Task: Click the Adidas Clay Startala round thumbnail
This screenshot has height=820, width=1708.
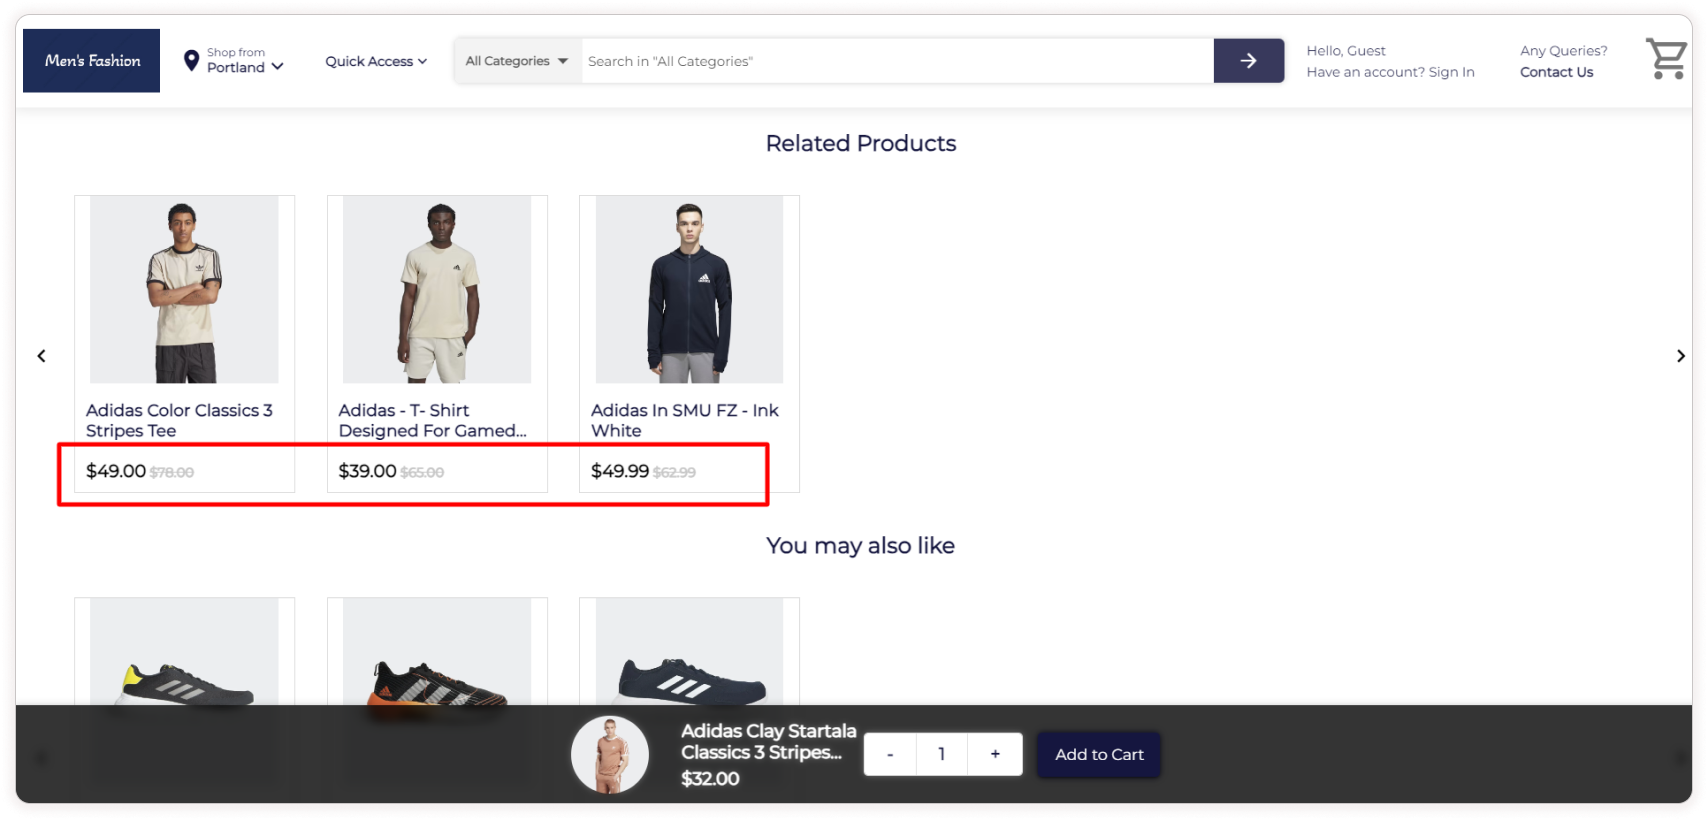Action: coord(610,754)
